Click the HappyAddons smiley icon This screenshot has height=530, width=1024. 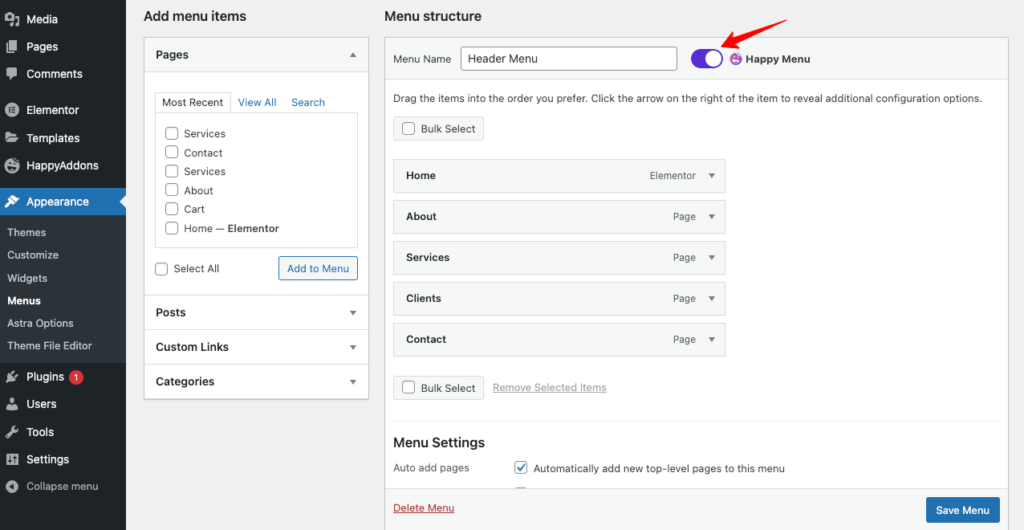[x=12, y=166]
